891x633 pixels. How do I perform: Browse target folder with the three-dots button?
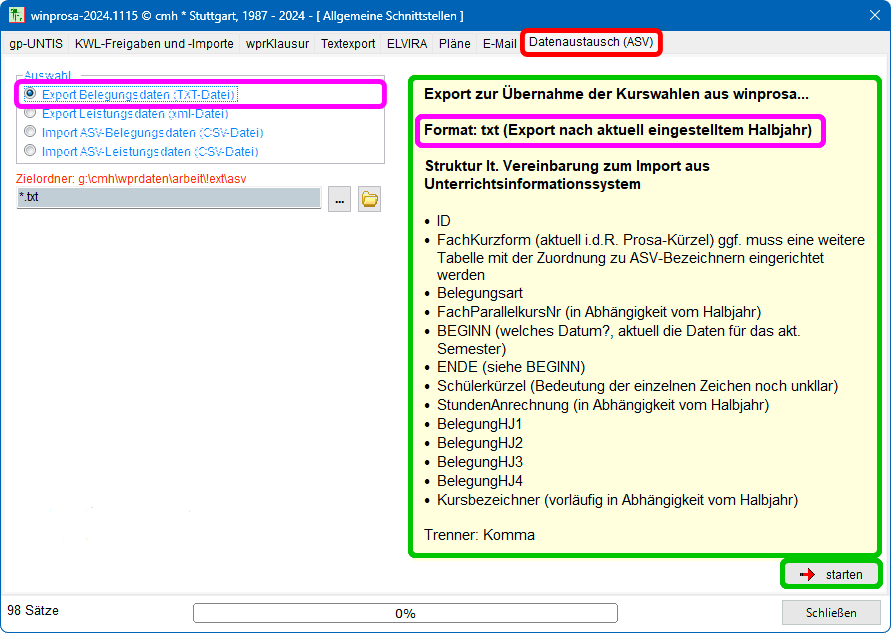339,199
